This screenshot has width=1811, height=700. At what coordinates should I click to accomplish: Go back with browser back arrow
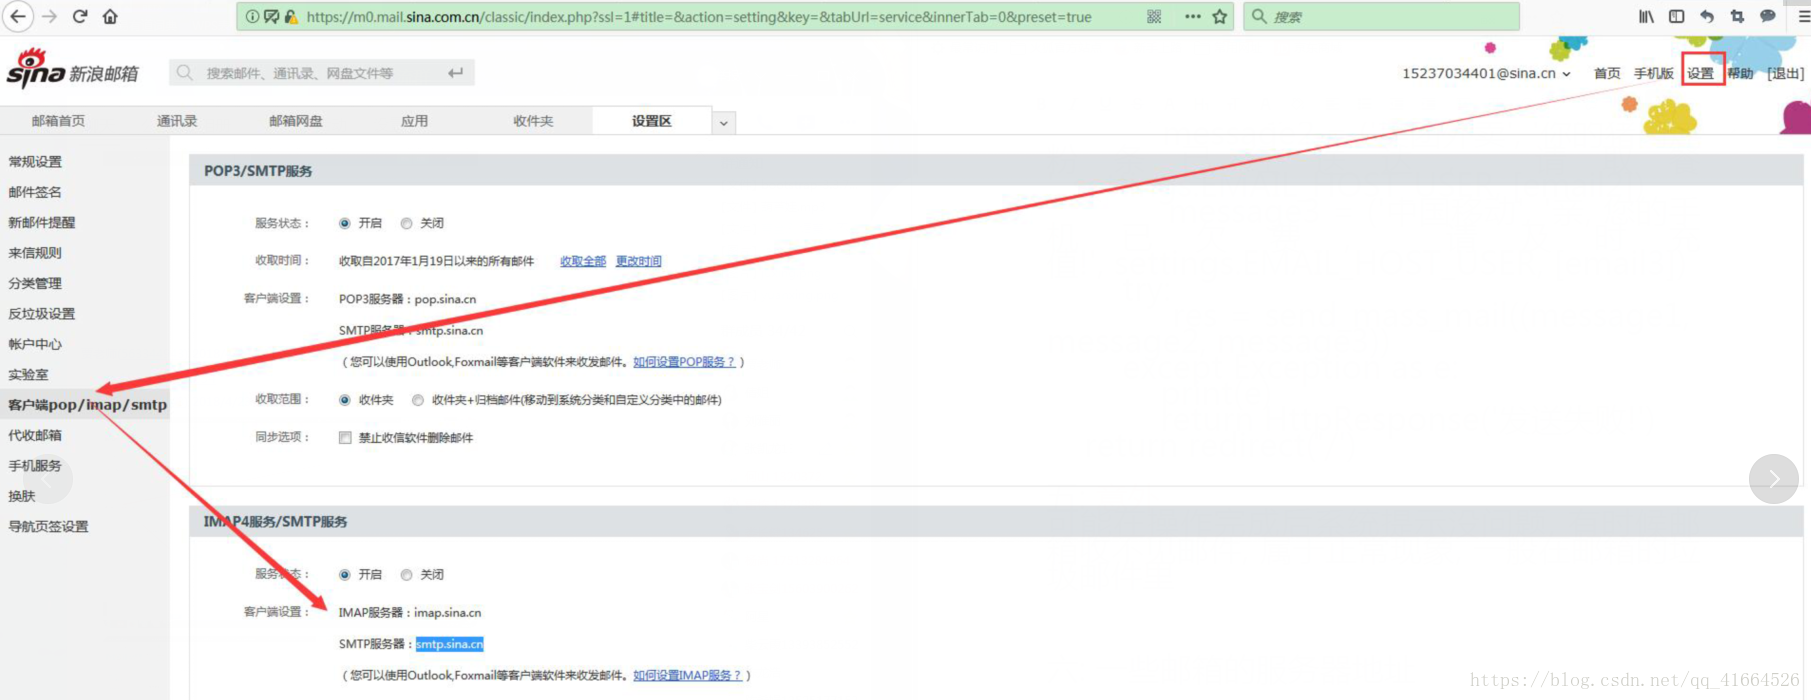tap(18, 16)
